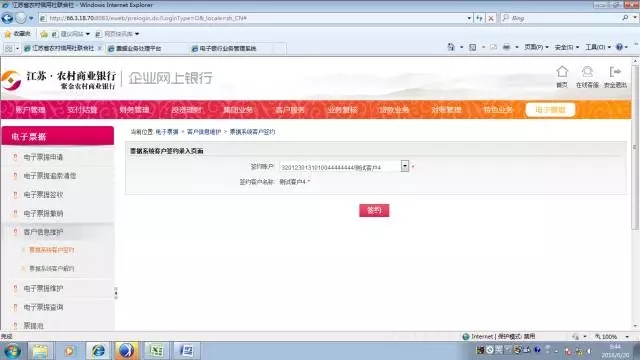Open the 工具(O) tools menu dropdown
The width and height of the screenshot is (640, 360).
598,47
